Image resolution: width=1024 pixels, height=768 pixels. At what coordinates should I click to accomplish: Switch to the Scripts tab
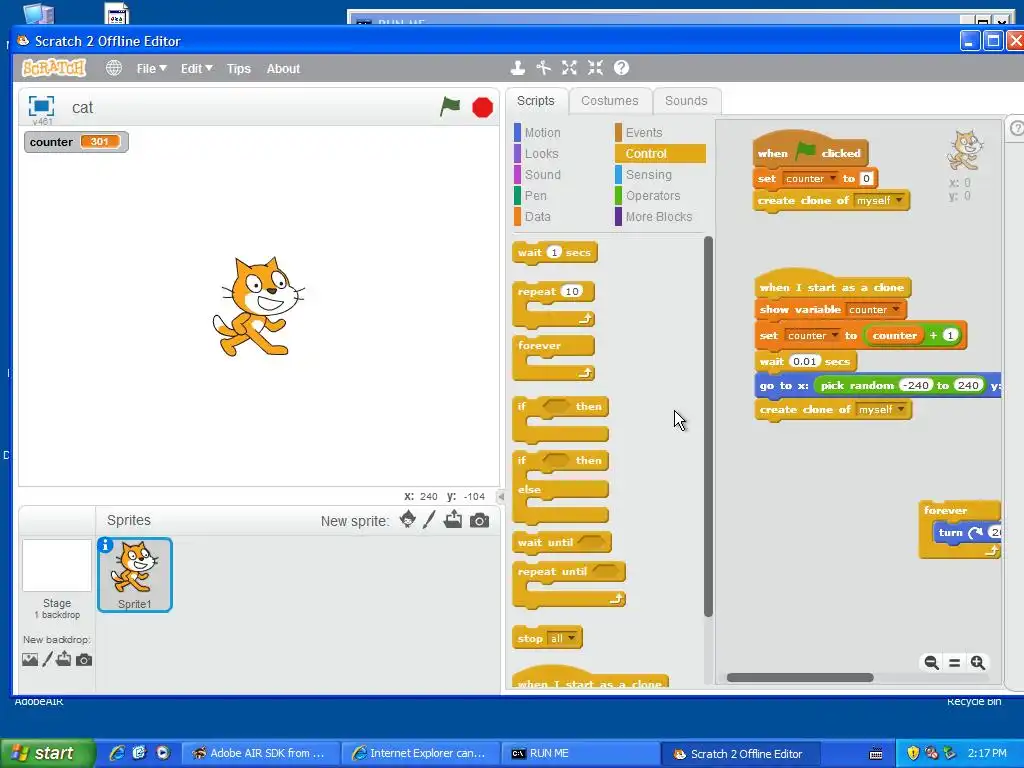pyautogui.click(x=536, y=101)
